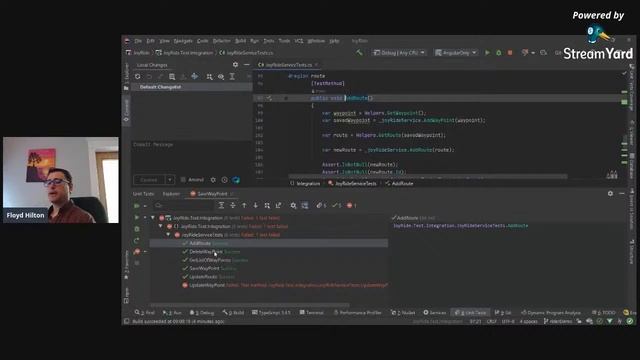Switch to Explorer tab in unit tests
Viewport: 640px width, 360px height.
(171, 194)
